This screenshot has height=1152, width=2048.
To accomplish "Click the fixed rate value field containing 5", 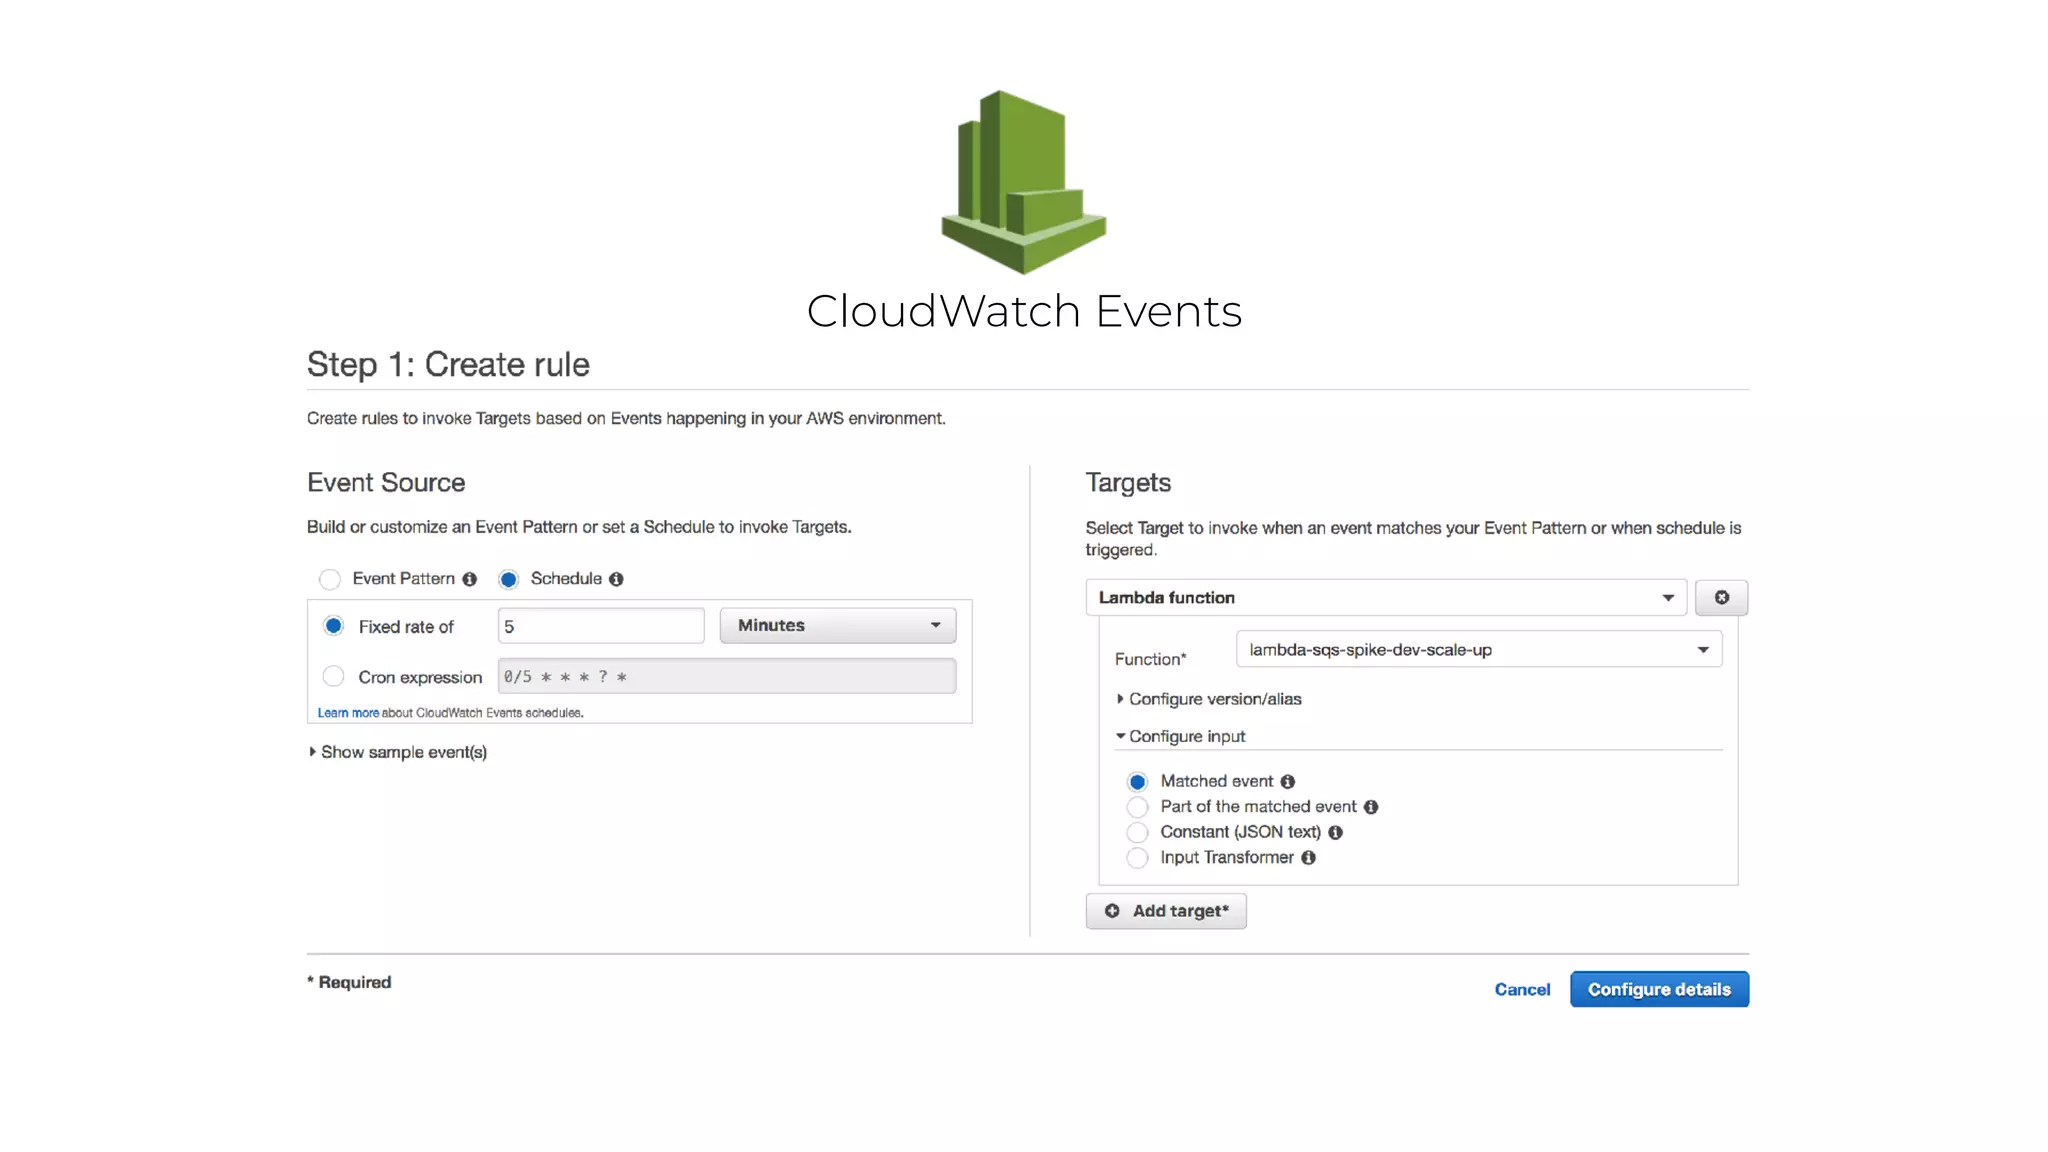I will click(601, 626).
